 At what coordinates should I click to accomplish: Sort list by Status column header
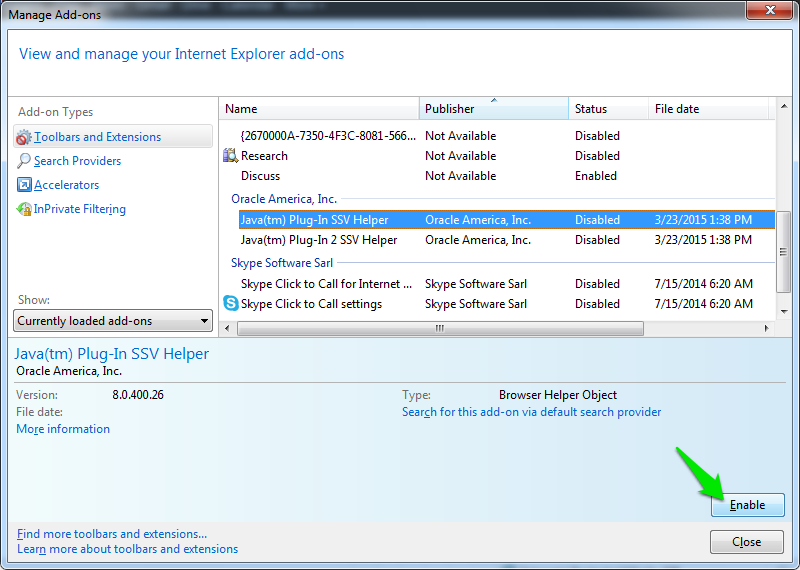[x=608, y=109]
